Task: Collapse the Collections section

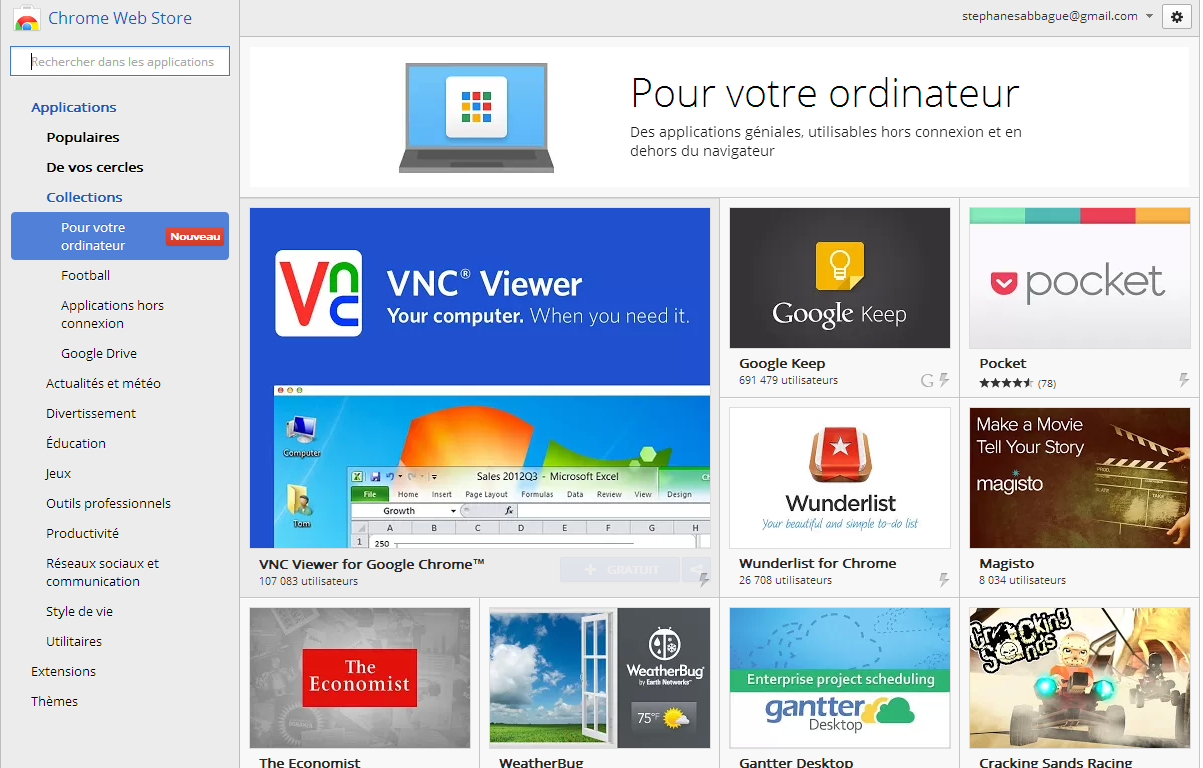Action: click(84, 197)
